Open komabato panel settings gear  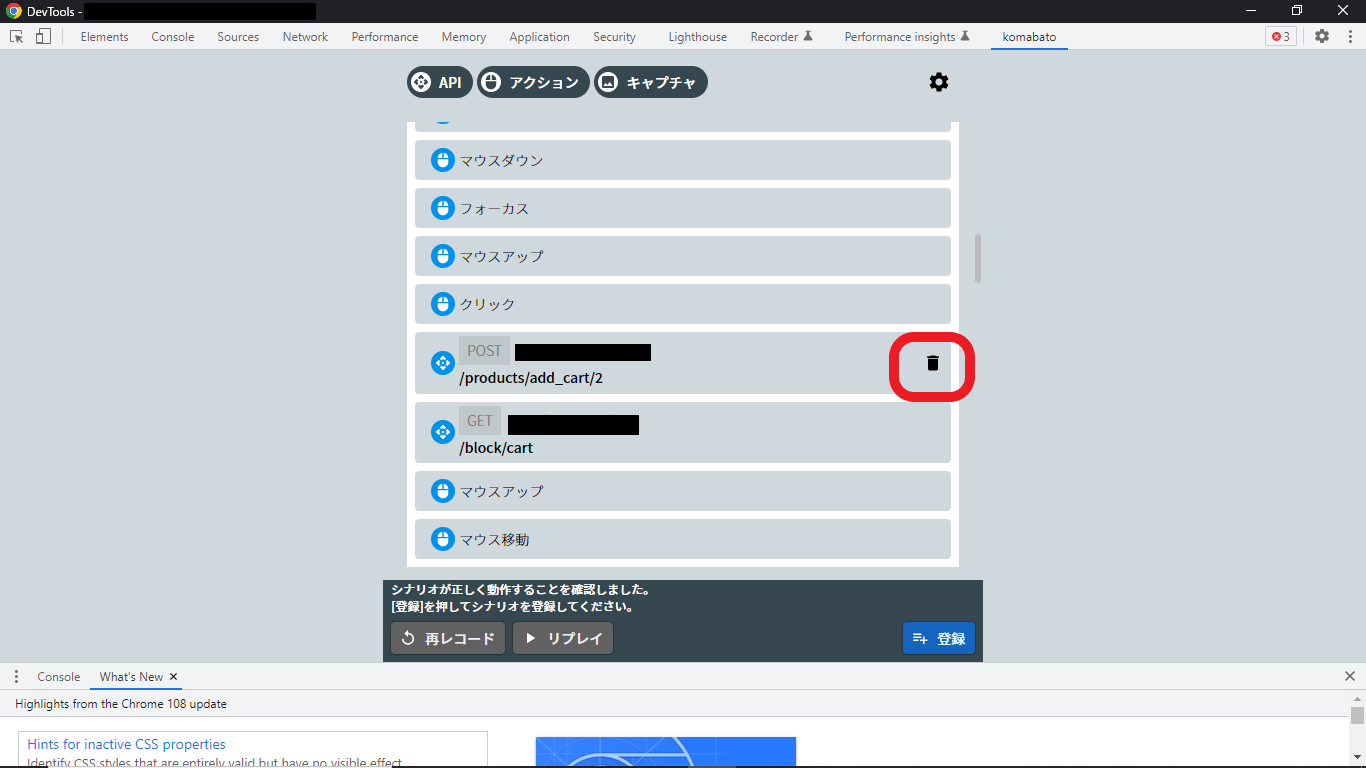pos(938,82)
